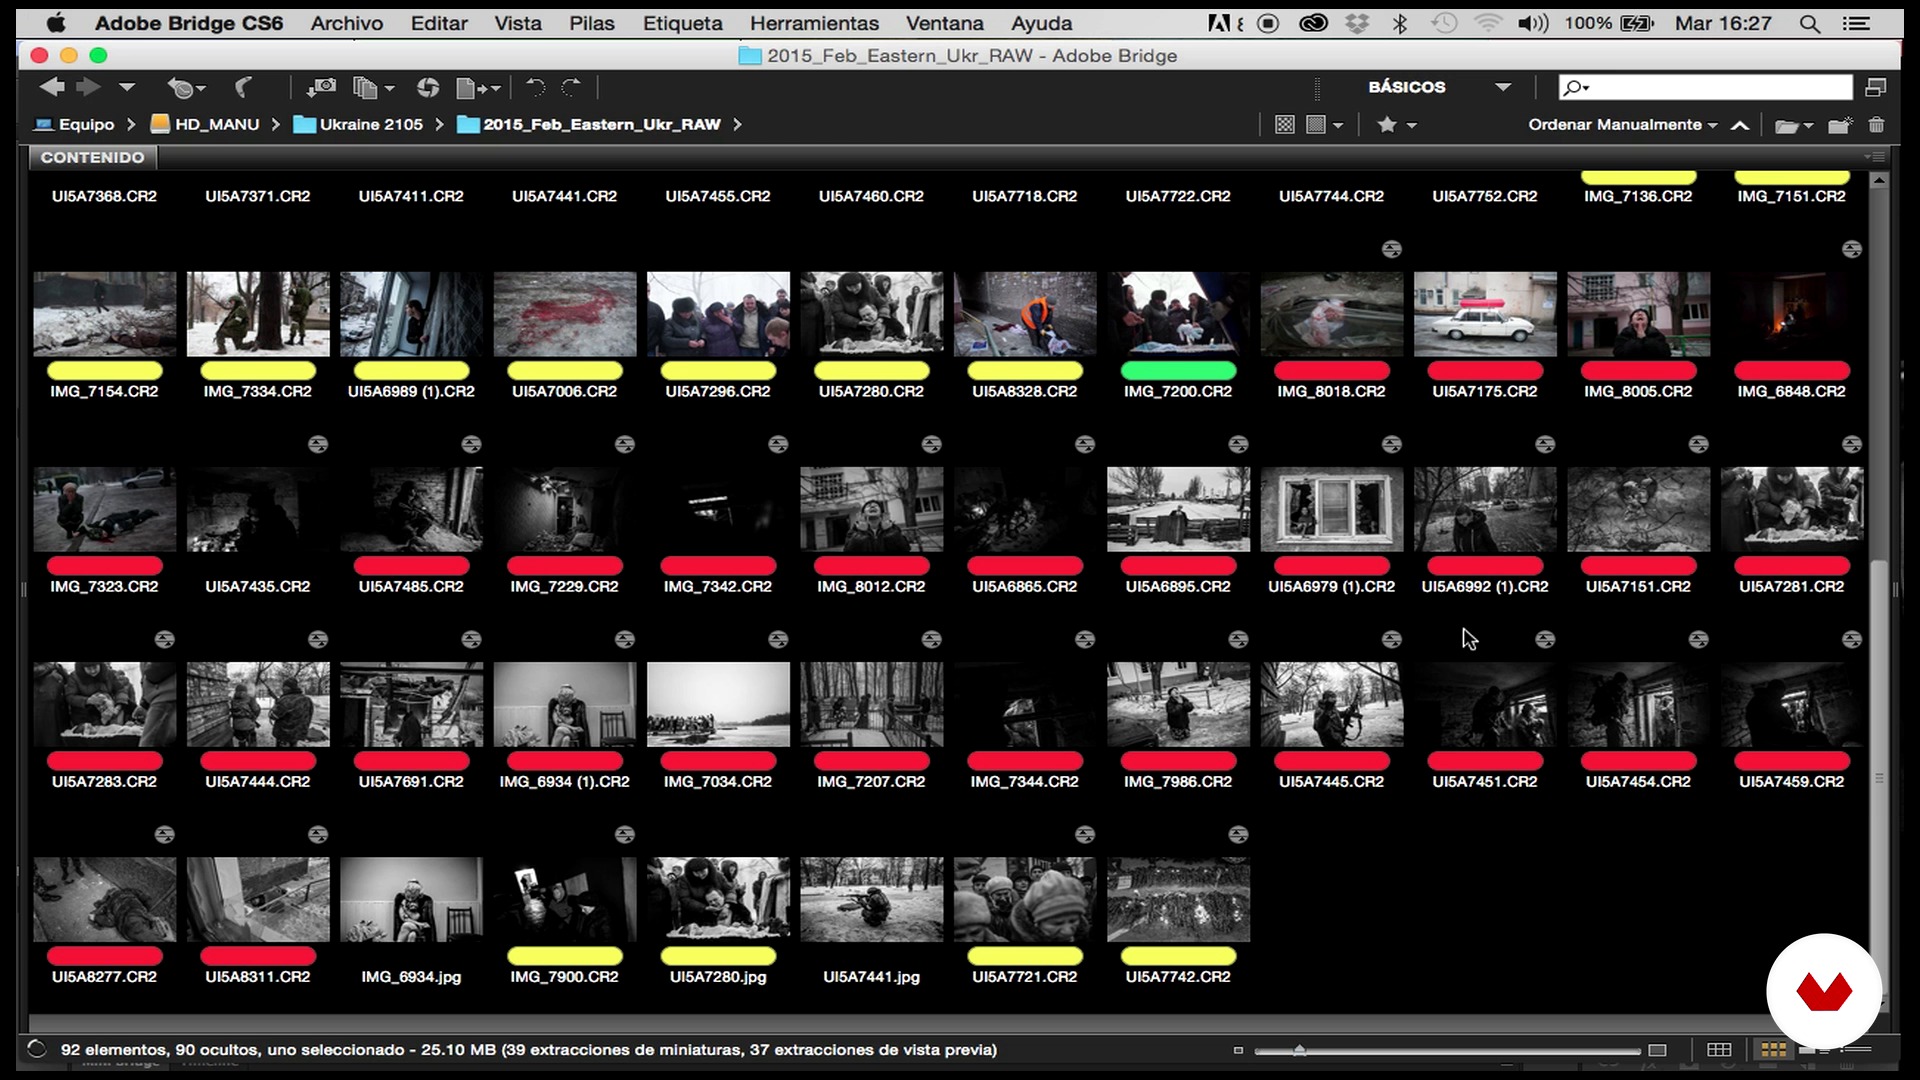Open the parent or favorites folder dropdown
The height and width of the screenshot is (1080, 1920).
pos(127,88)
